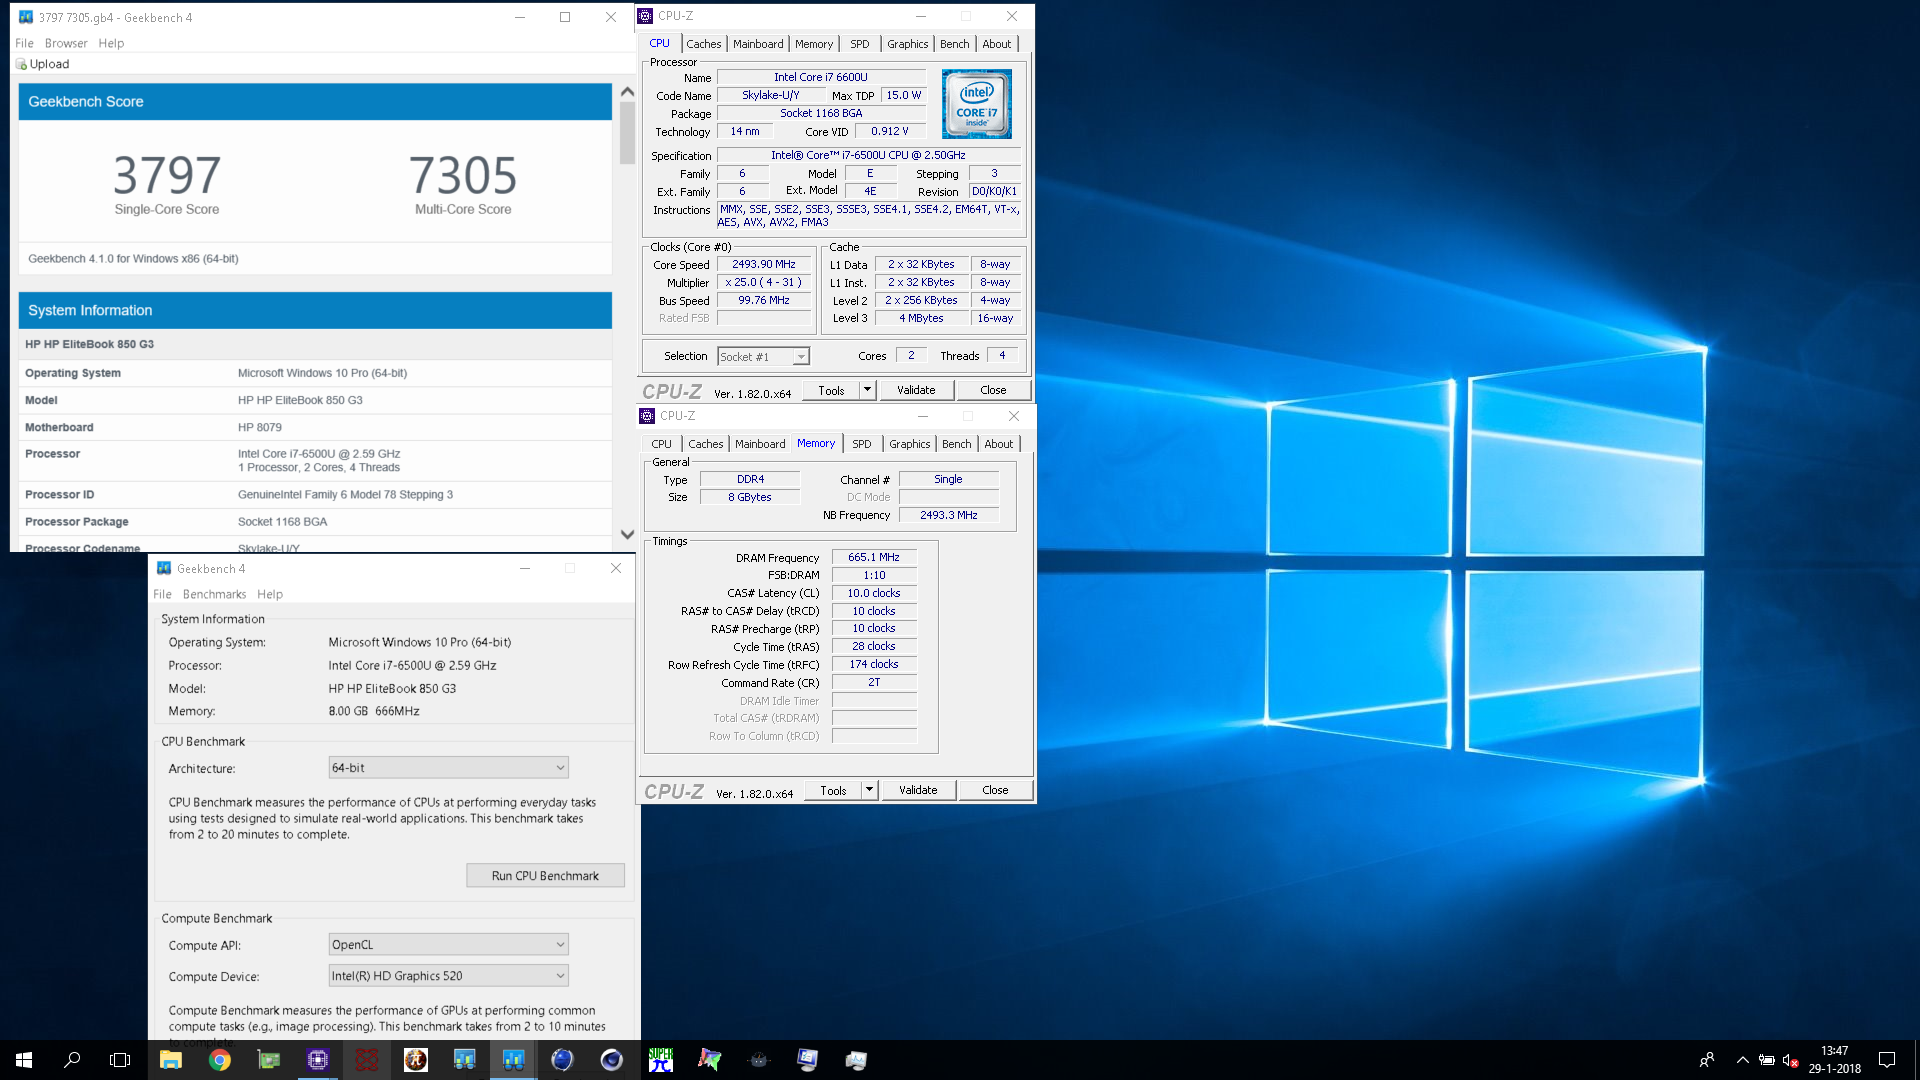Open the Benchmarks menu in Geekbench 4
This screenshot has width=1920, height=1080.
tap(214, 594)
